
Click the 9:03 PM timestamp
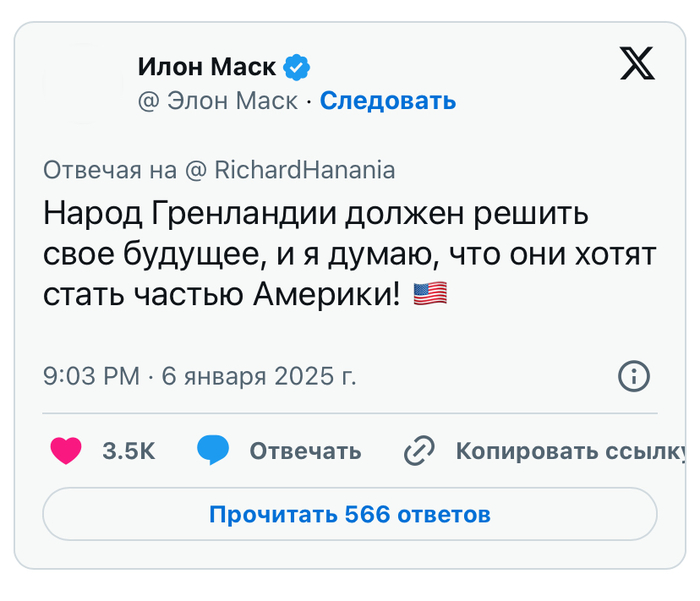(x=91, y=377)
